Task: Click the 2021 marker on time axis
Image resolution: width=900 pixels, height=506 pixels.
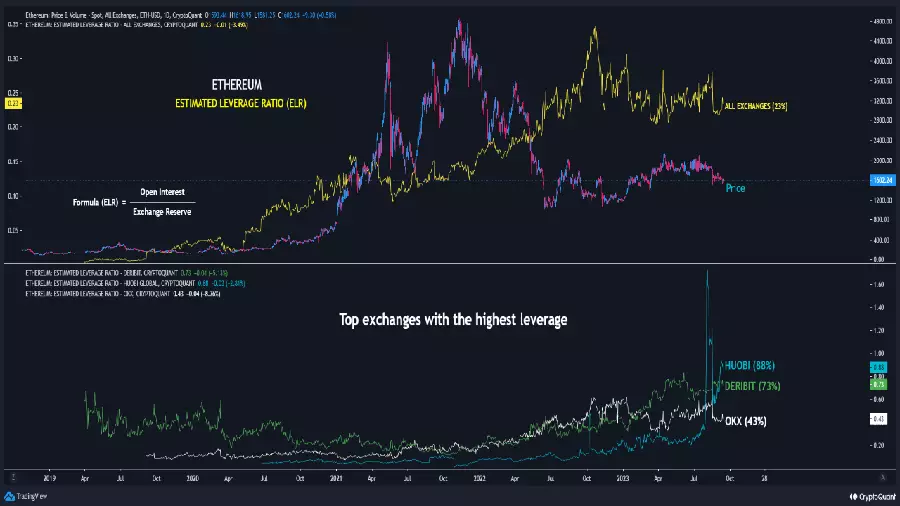Action: [x=336, y=478]
